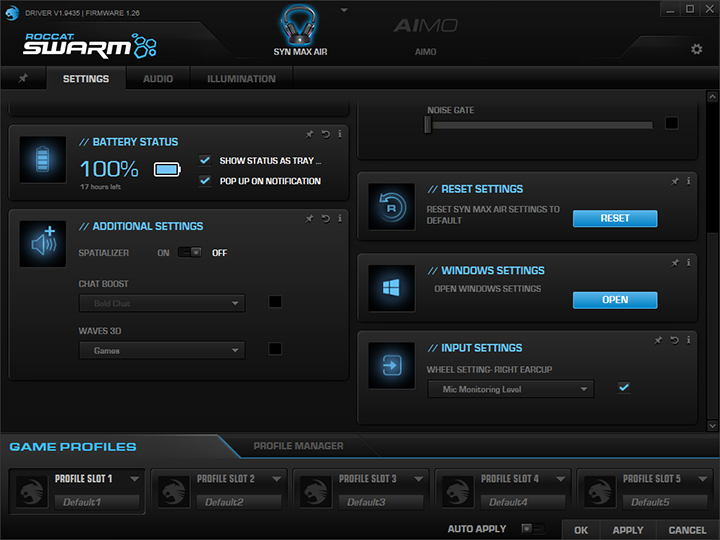Uncheck Show Status As Tray checkbox

[205, 160]
